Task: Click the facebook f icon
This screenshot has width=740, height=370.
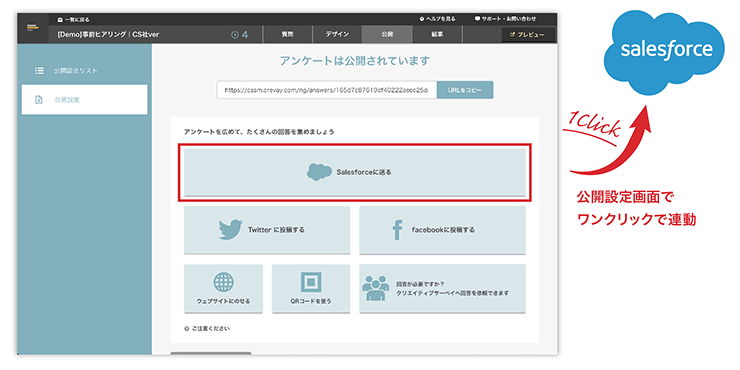Action: pos(397,230)
